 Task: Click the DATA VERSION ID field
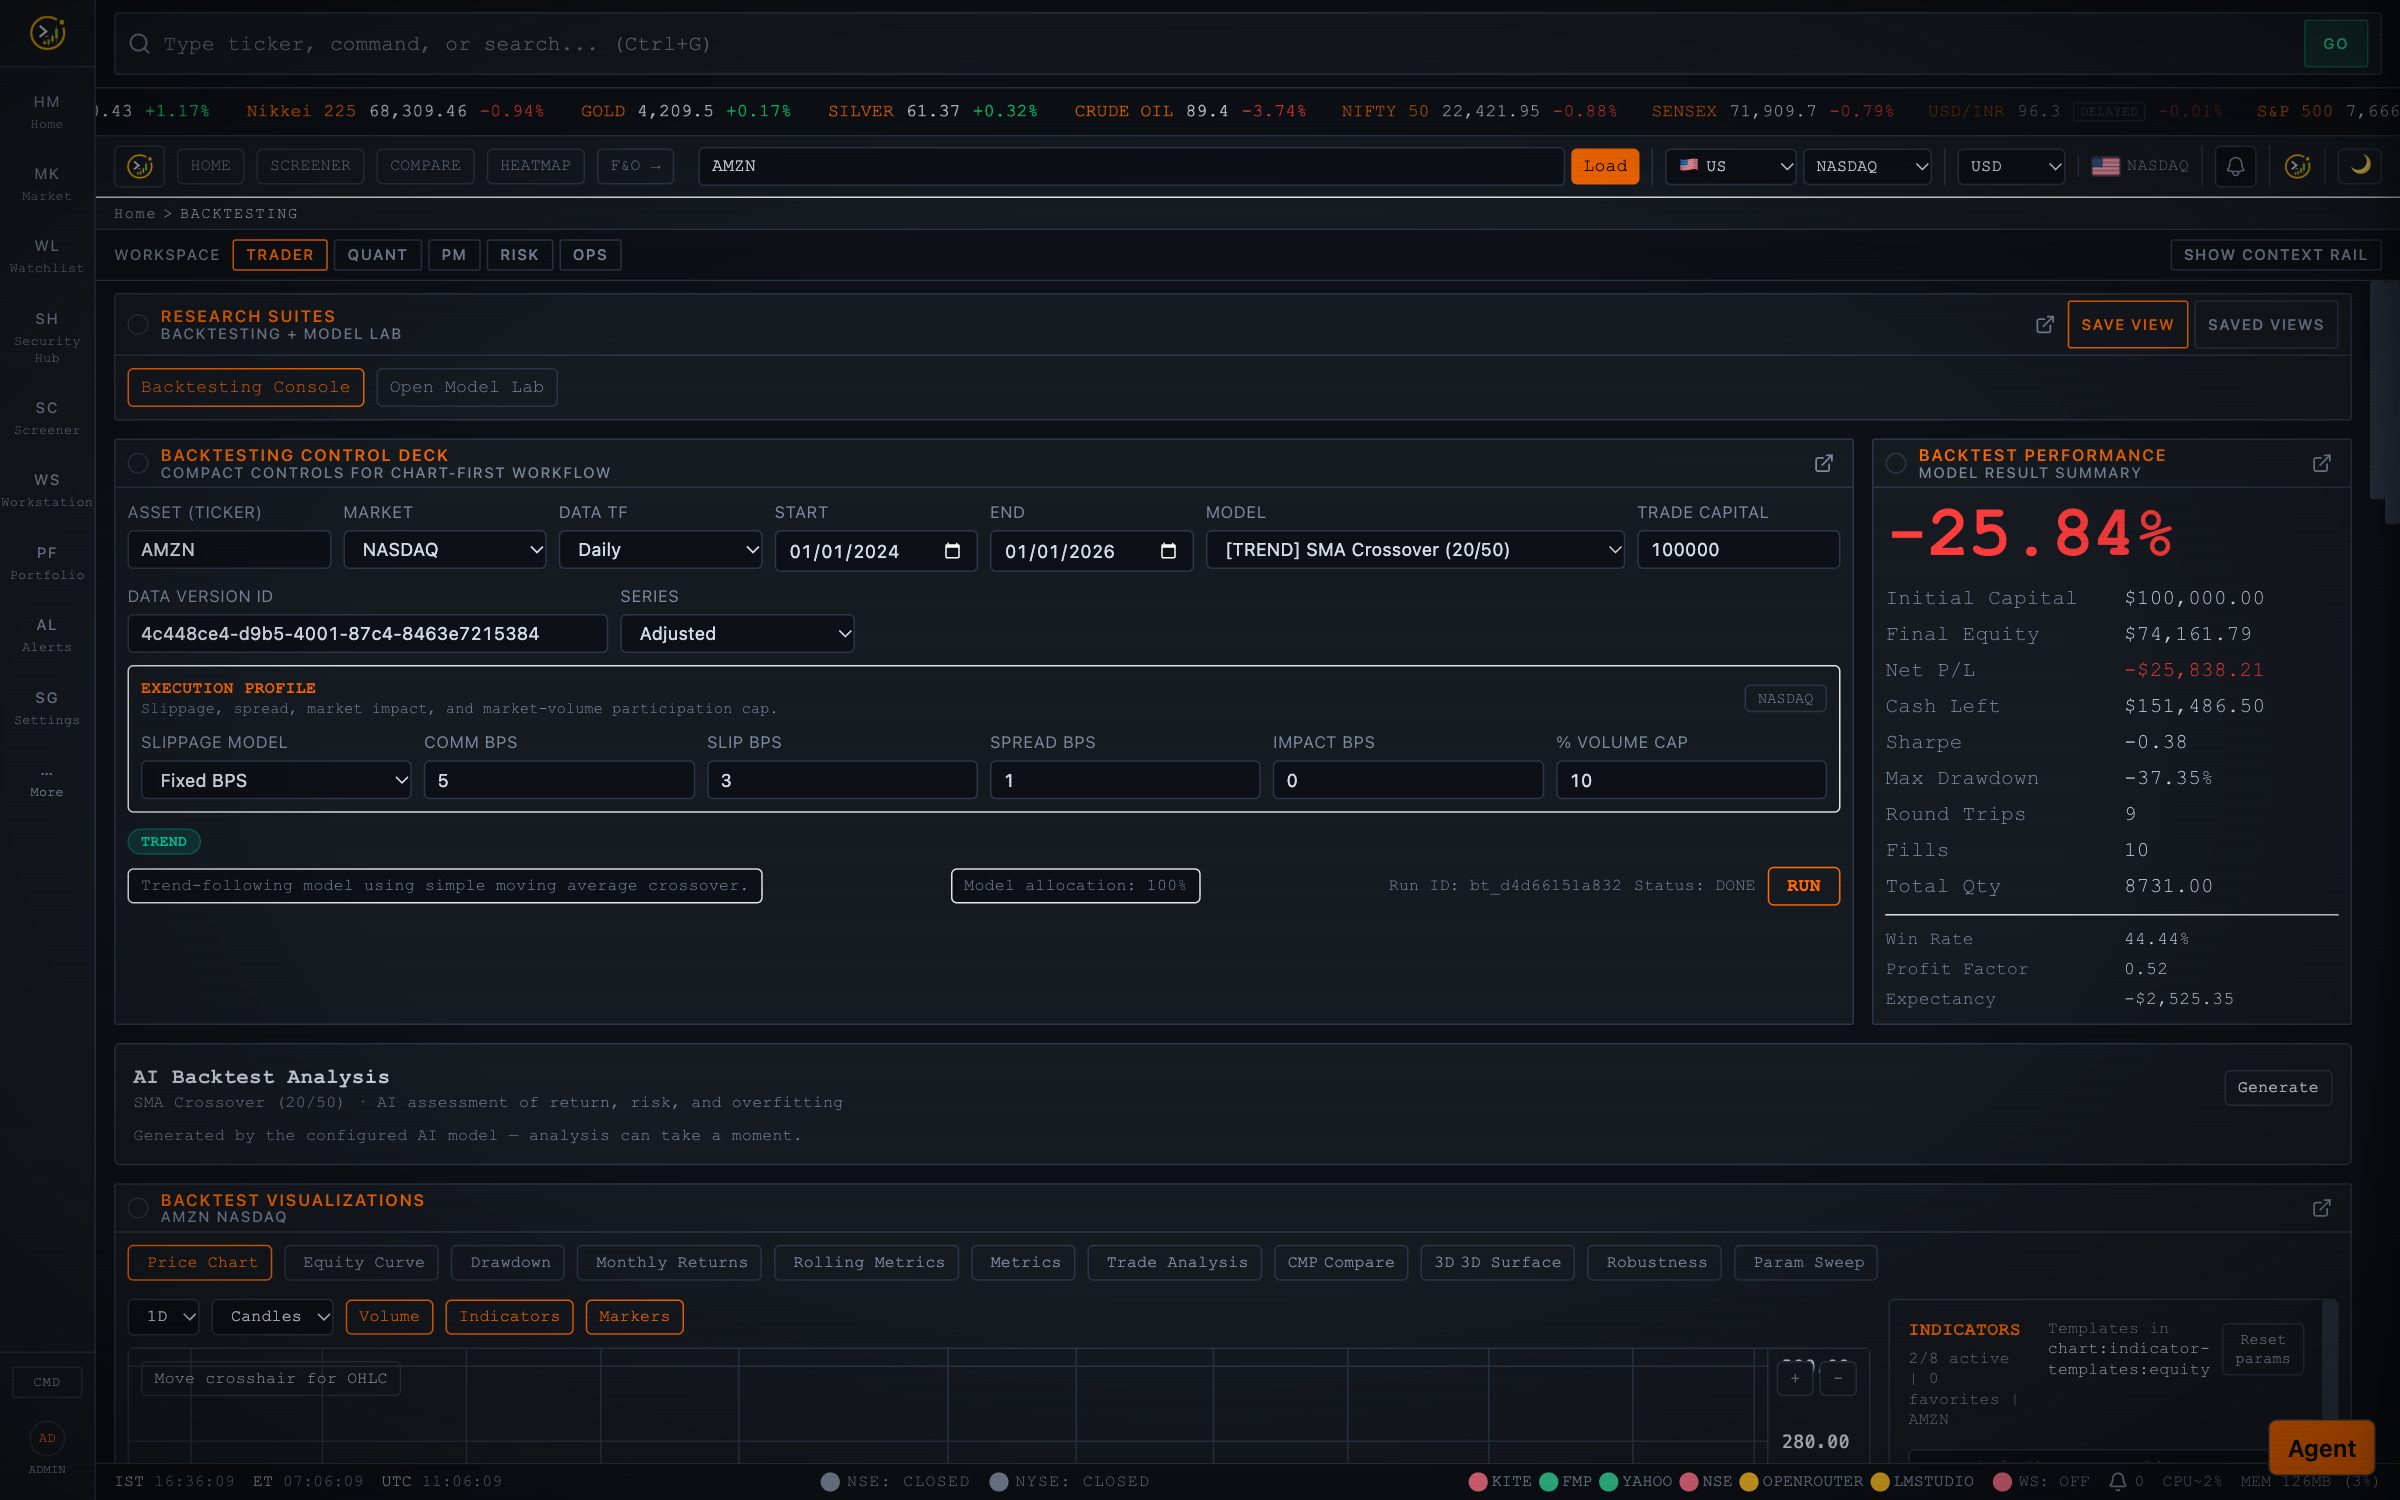pos(367,634)
